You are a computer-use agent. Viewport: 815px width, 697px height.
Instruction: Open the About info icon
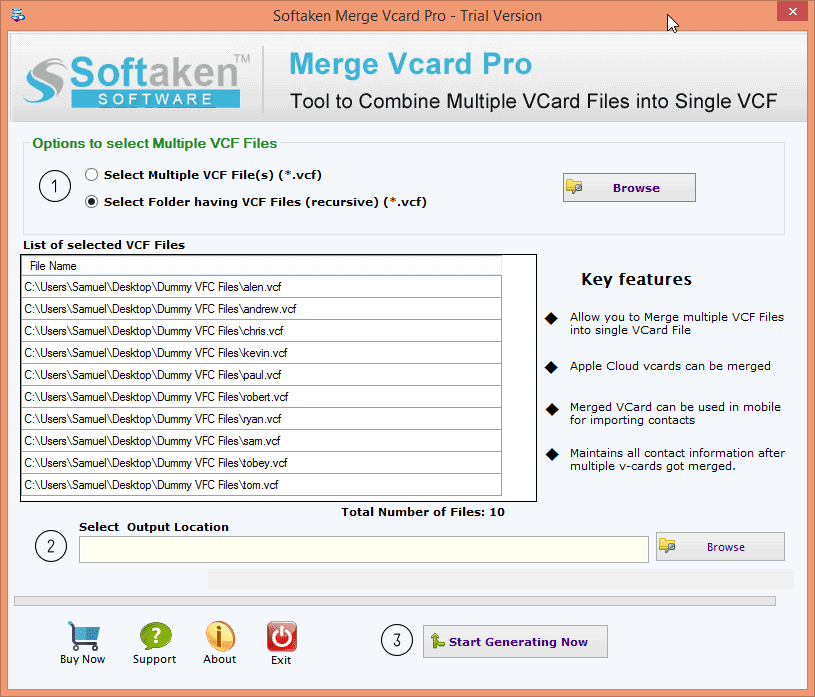coord(220,636)
